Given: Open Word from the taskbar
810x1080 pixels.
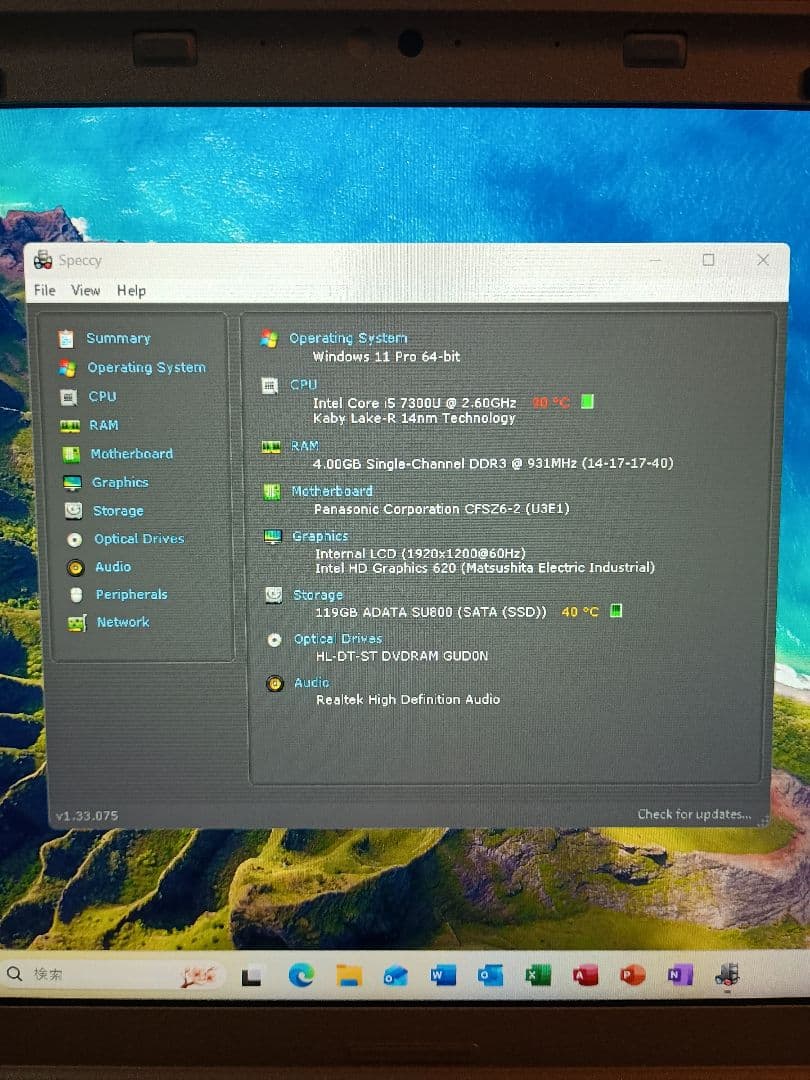Looking at the screenshot, I should [x=443, y=975].
